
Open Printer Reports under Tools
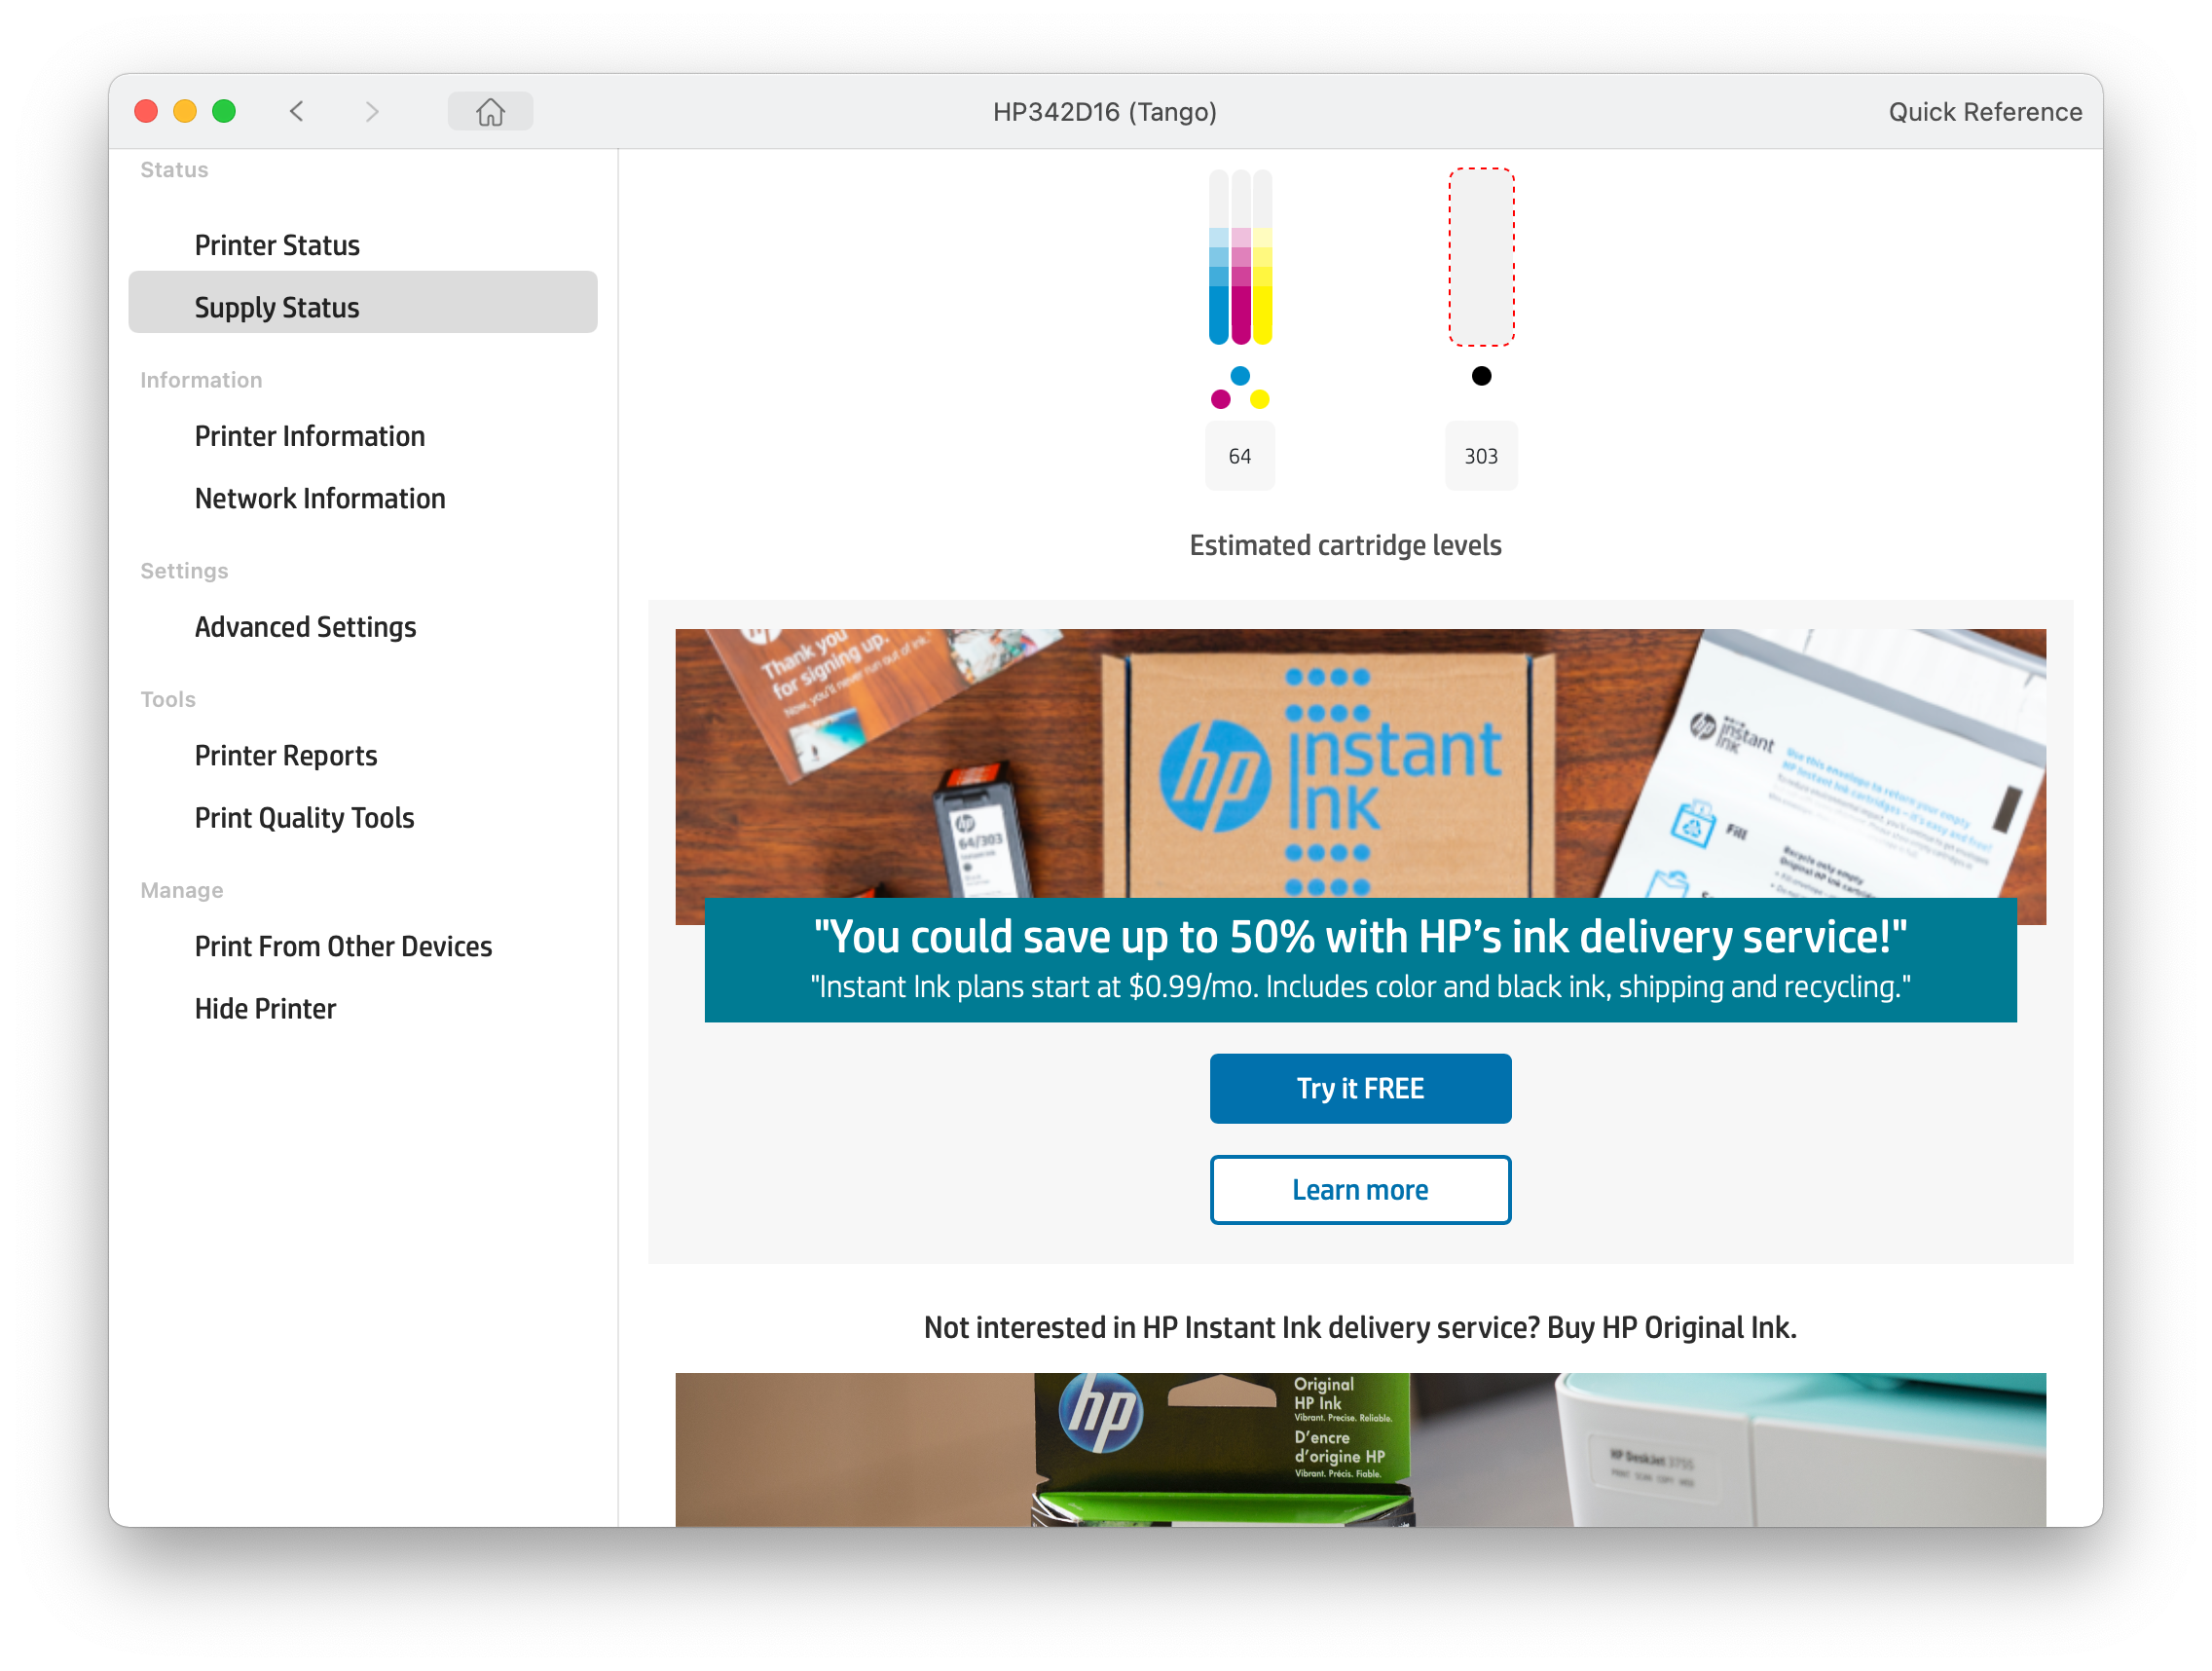286,755
